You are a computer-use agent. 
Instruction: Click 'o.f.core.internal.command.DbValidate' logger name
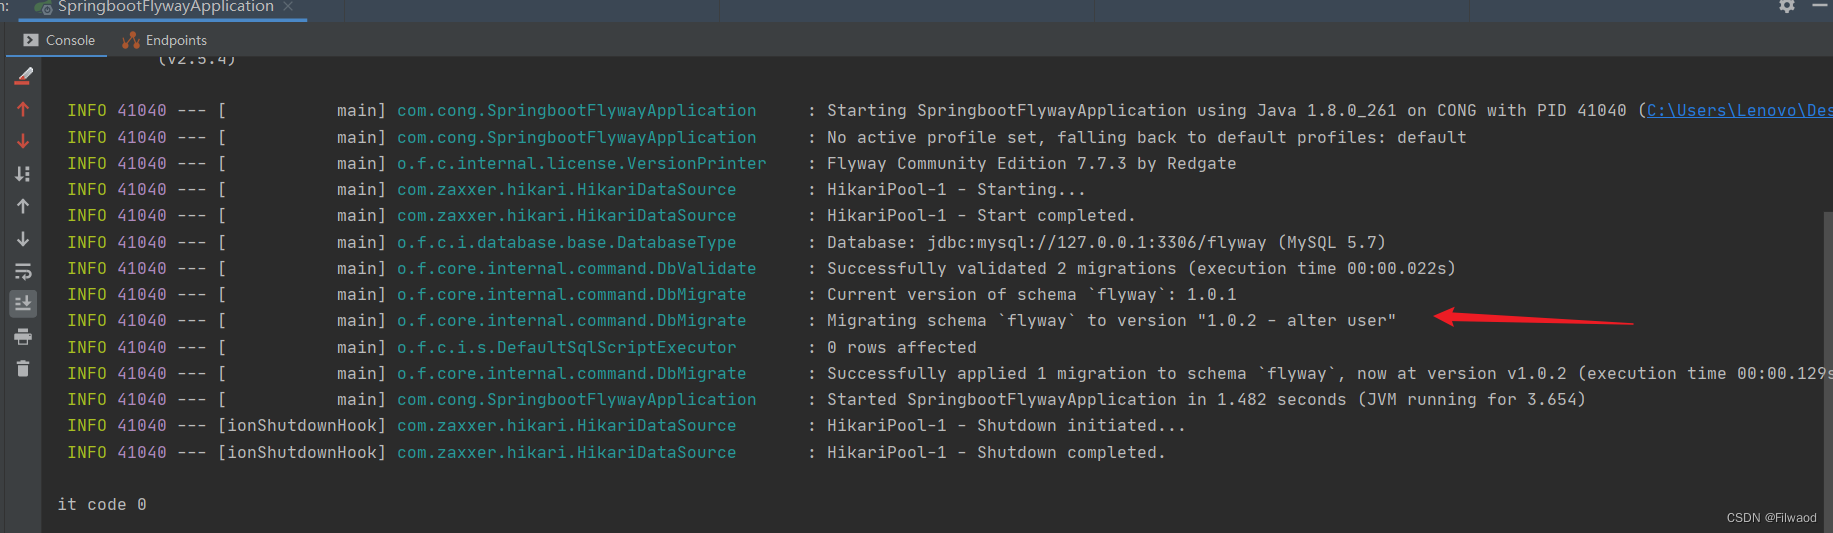tap(577, 269)
